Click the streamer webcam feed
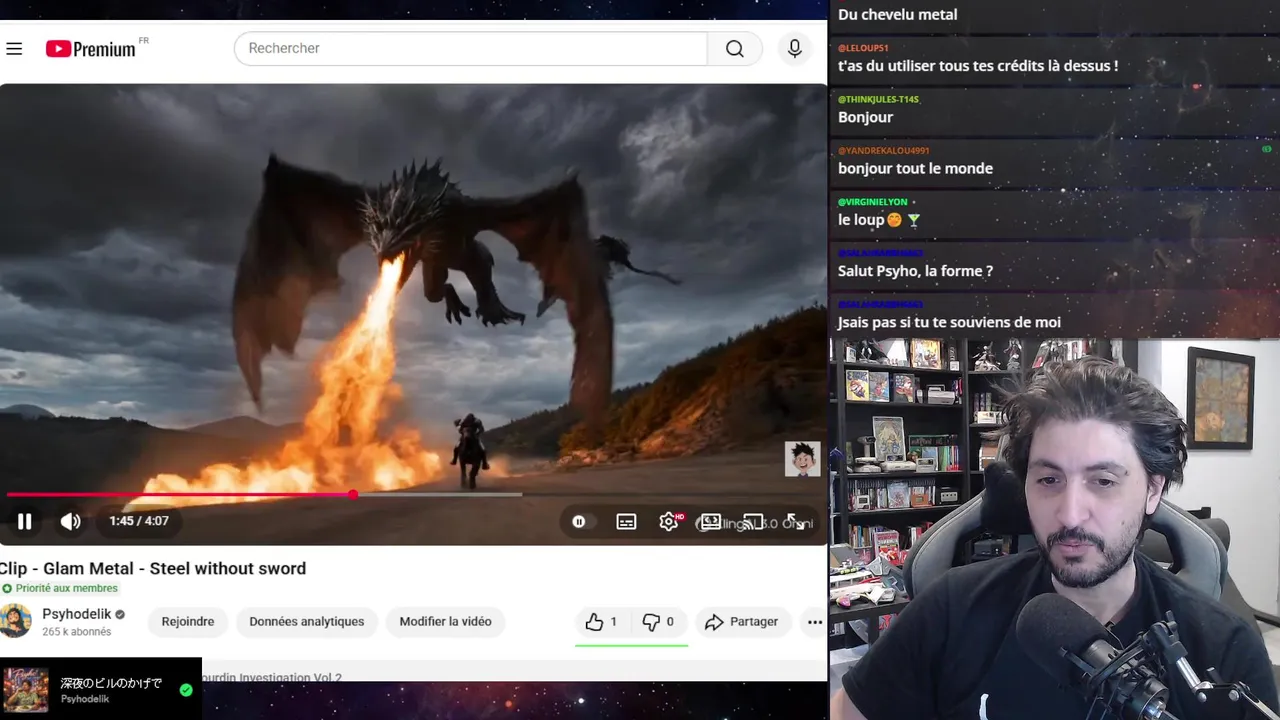 [1055, 530]
